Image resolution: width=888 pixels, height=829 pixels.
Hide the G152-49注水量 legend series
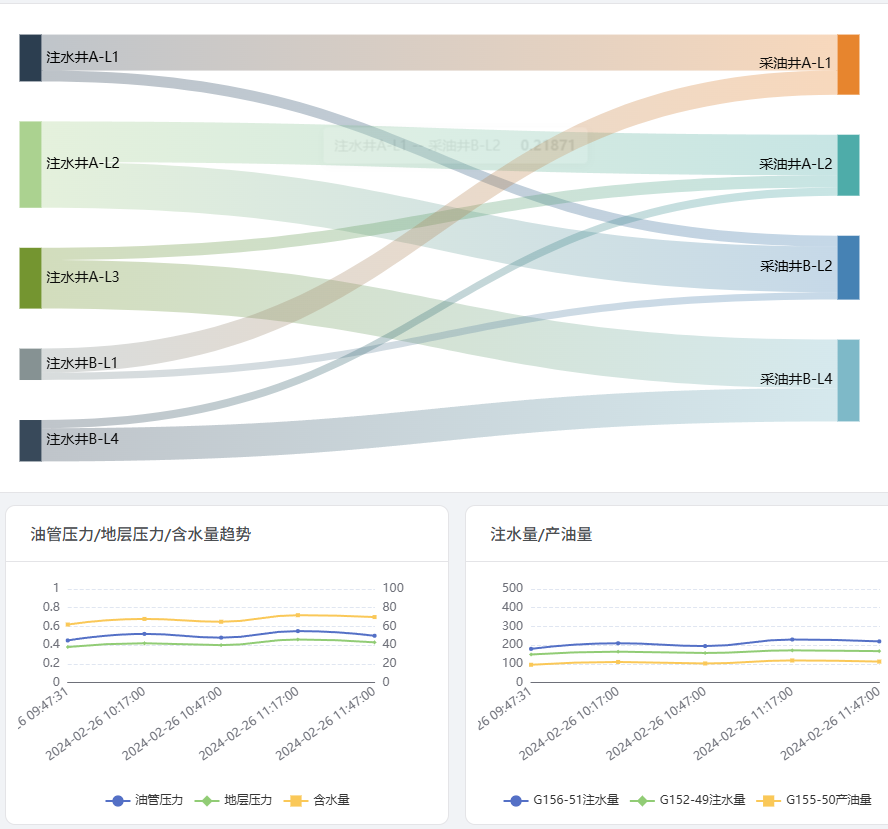click(x=688, y=800)
